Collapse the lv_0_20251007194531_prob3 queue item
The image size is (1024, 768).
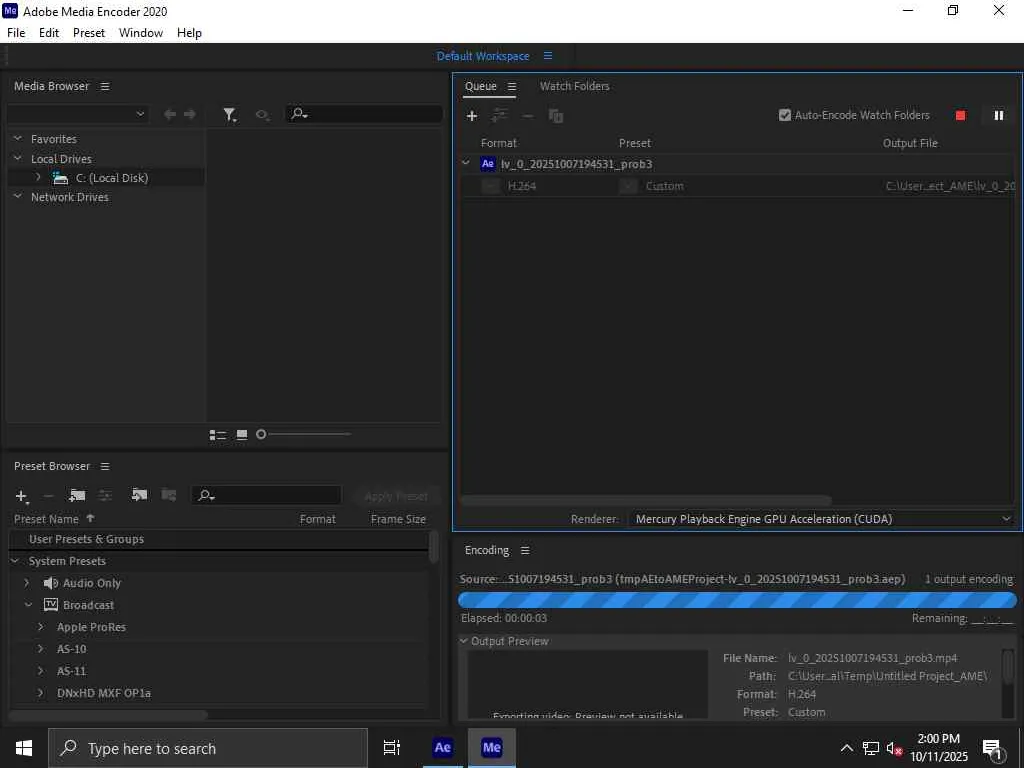tap(466, 163)
